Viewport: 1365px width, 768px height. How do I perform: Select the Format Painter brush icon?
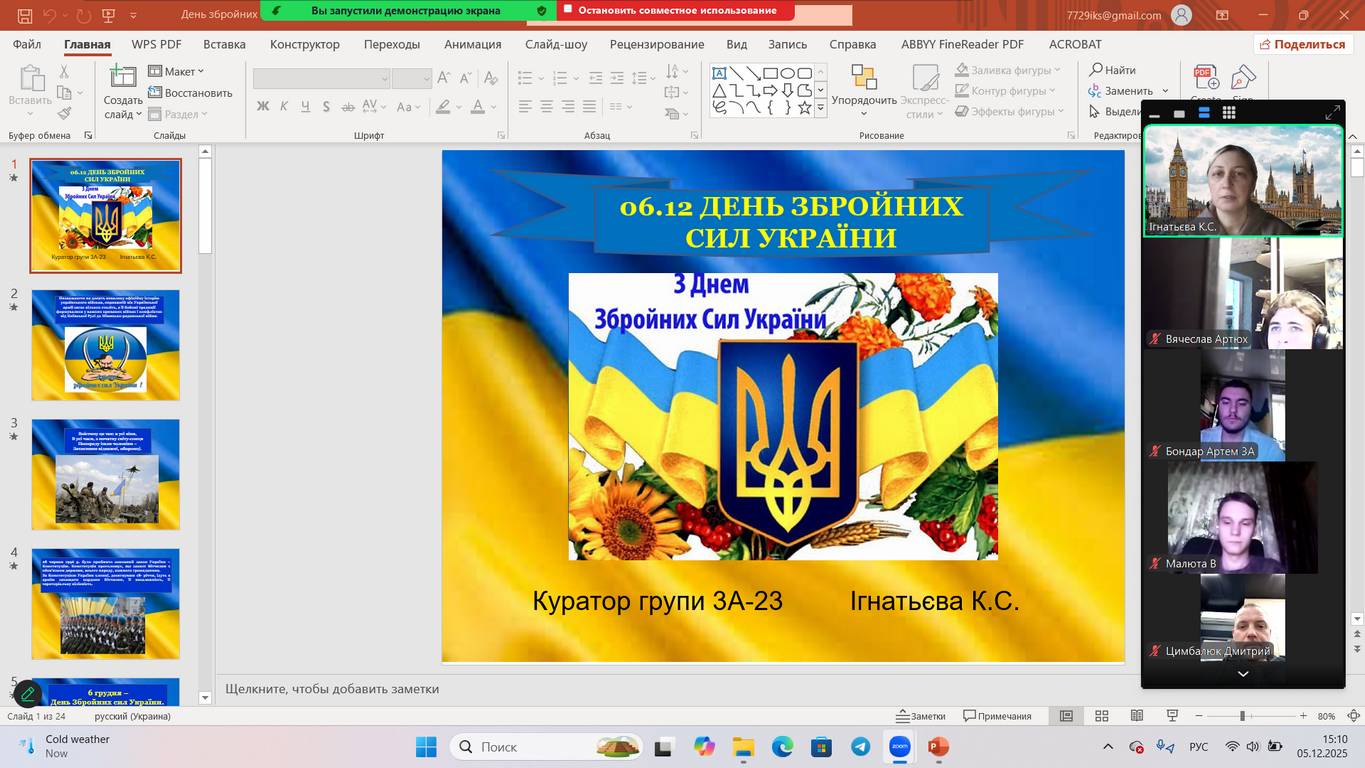[x=64, y=114]
